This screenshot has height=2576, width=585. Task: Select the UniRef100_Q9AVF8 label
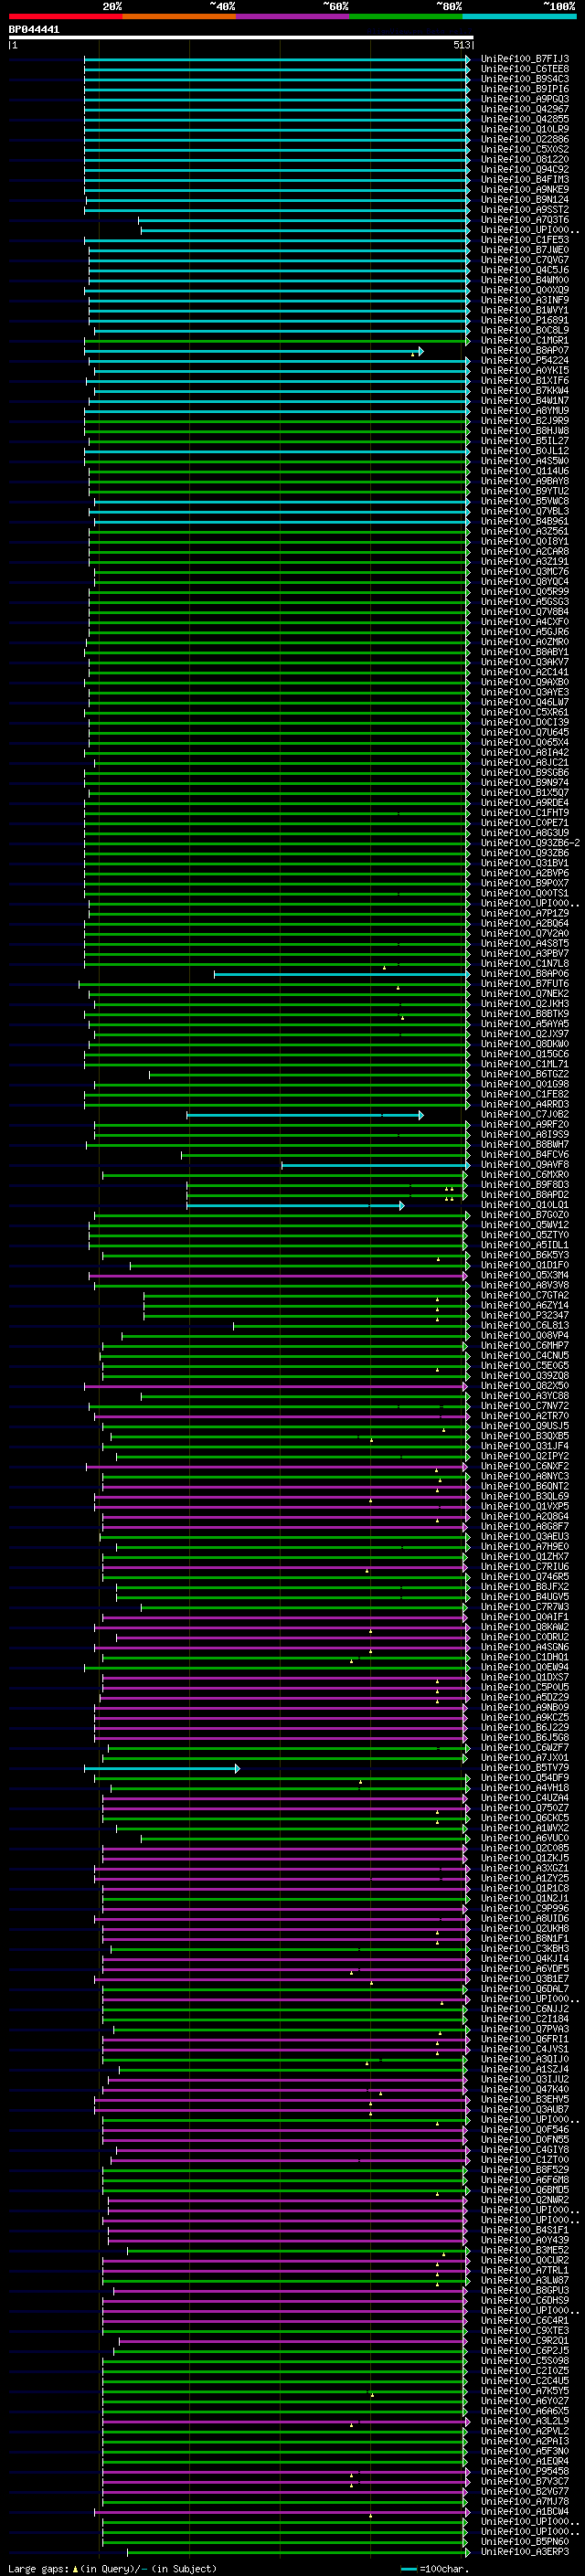click(x=525, y=1164)
